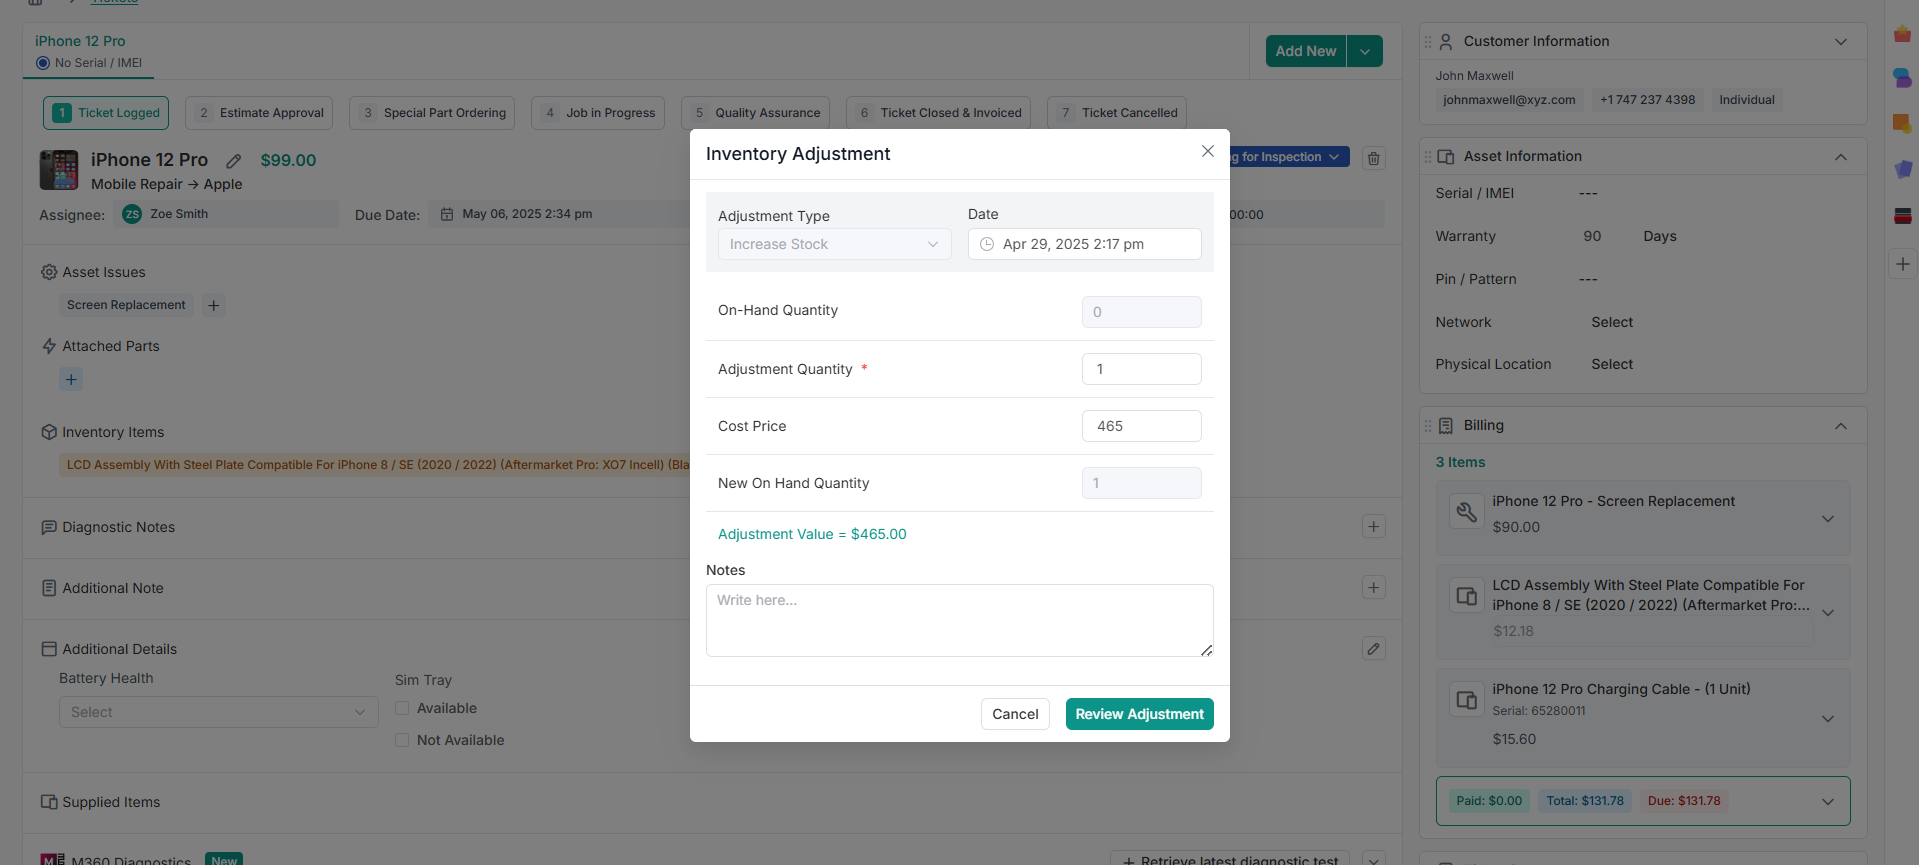Add an attached part with plus icon
This screenshot has width=1919, height=865.
[x=71, y=379]
